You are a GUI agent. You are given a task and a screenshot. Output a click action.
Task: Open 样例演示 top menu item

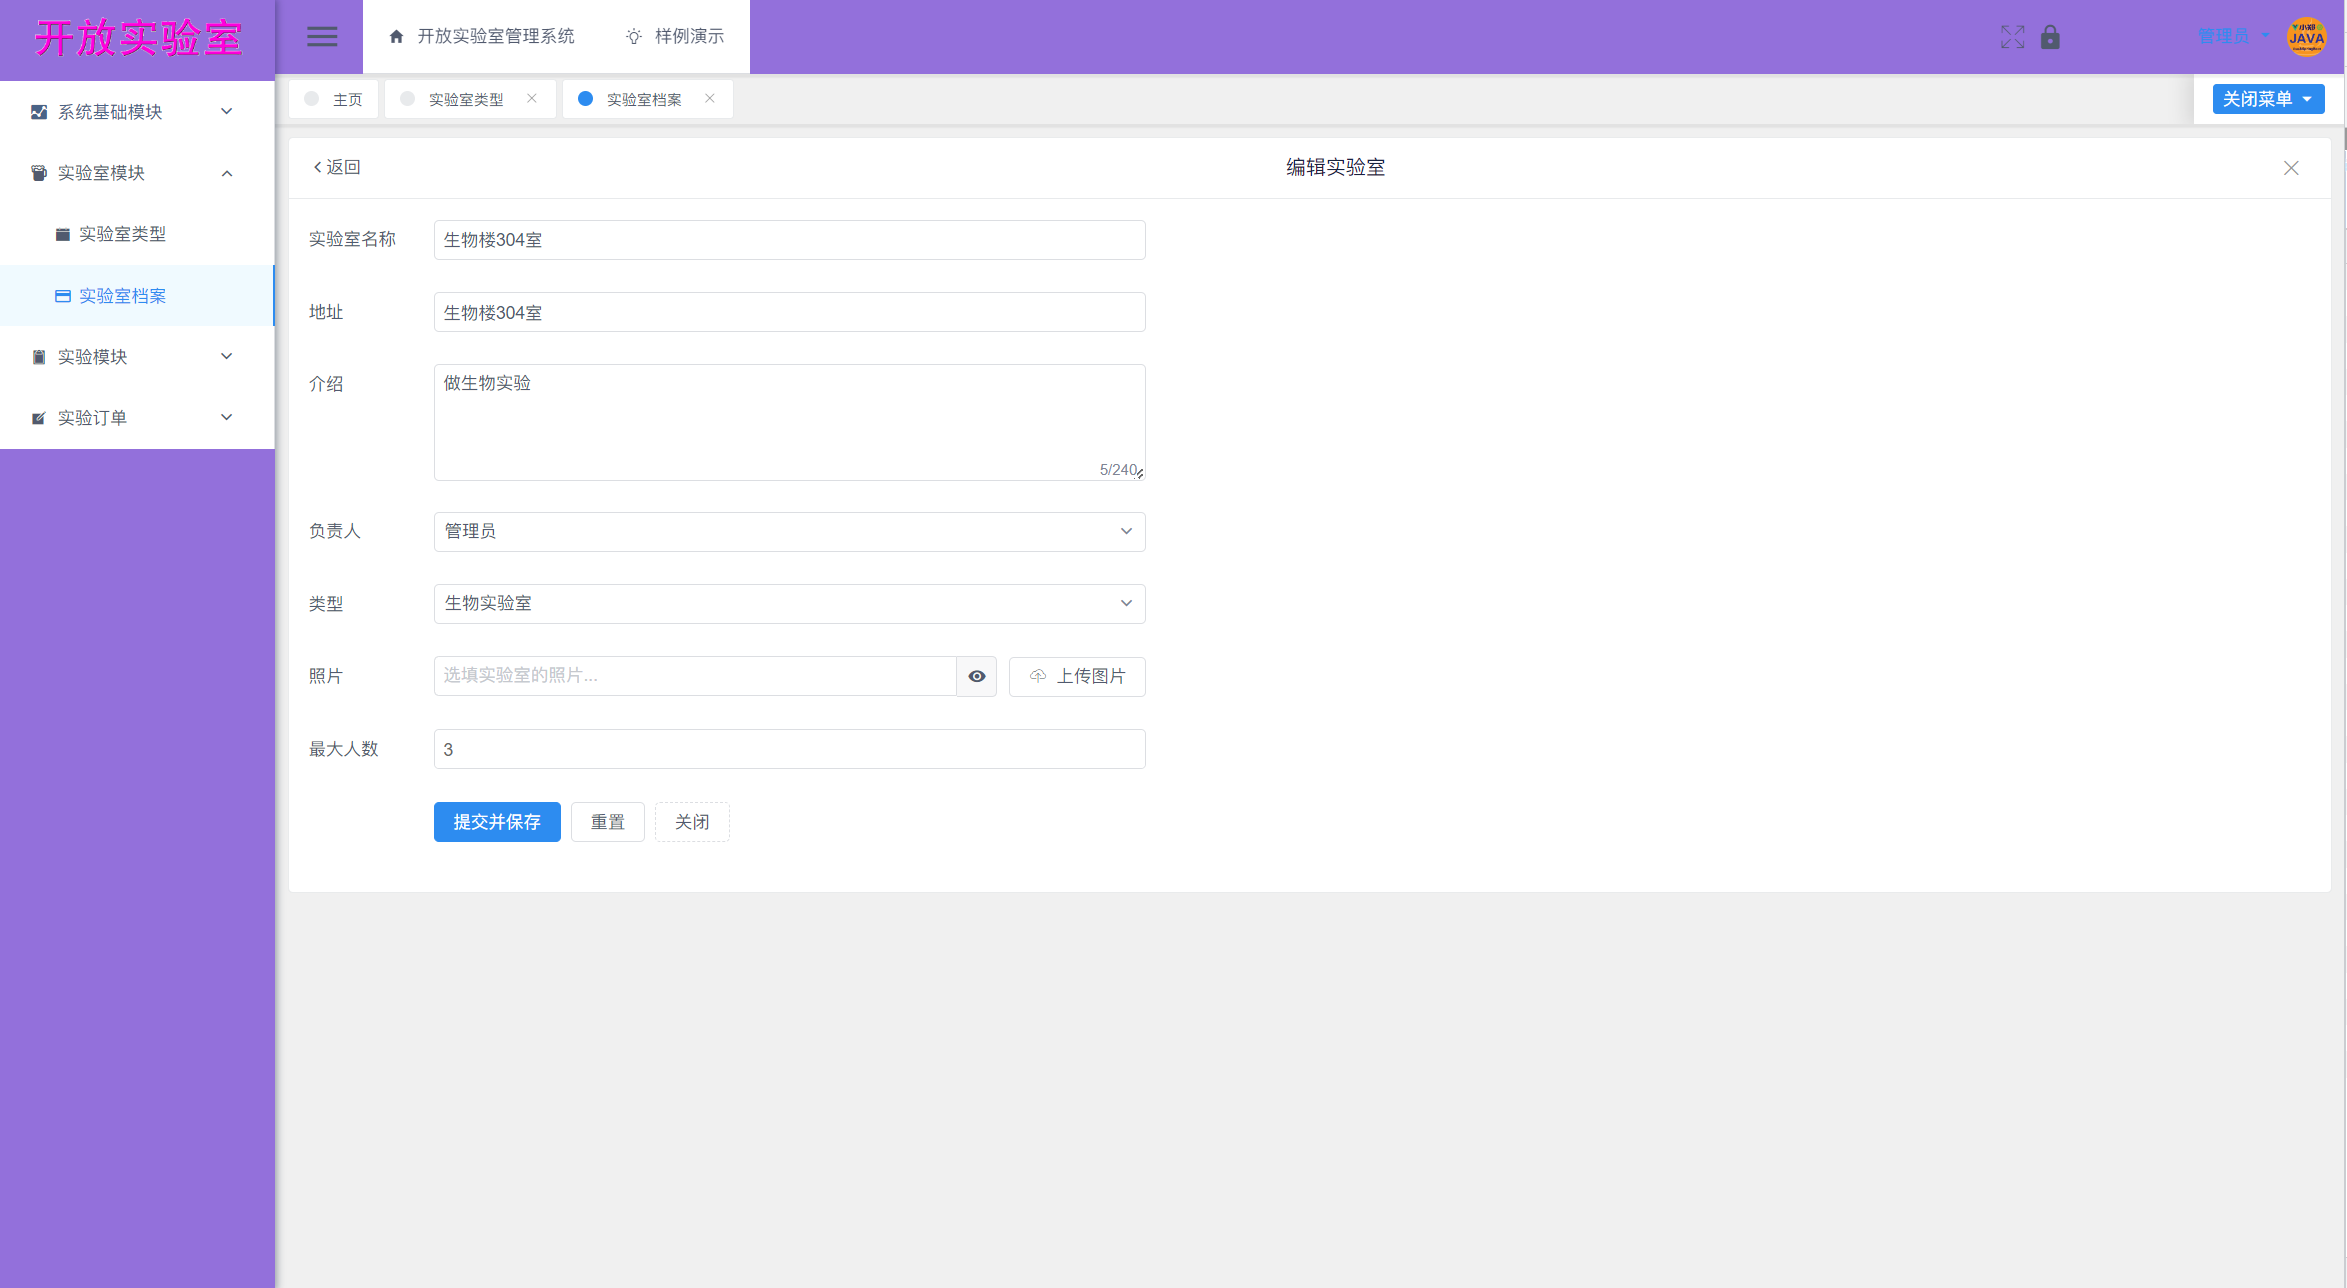675,37
